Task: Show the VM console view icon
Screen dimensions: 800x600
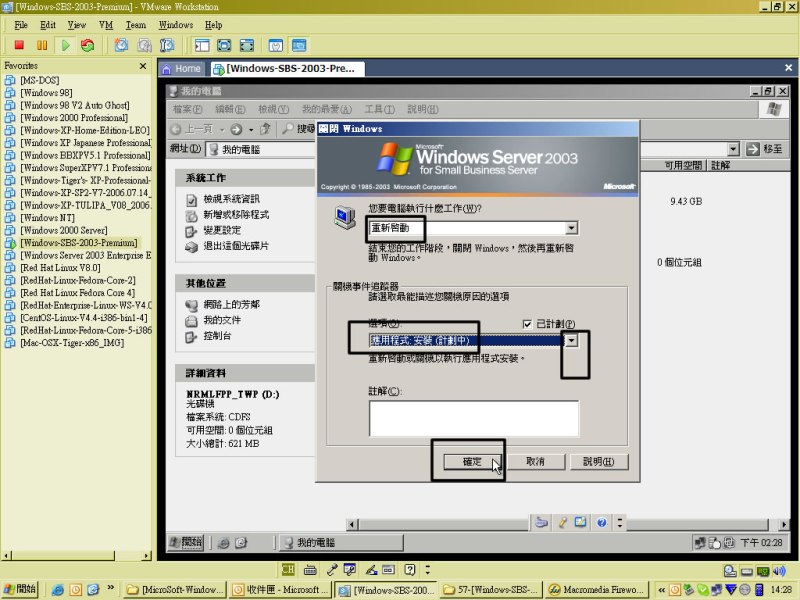Action: tap(299, 45)
